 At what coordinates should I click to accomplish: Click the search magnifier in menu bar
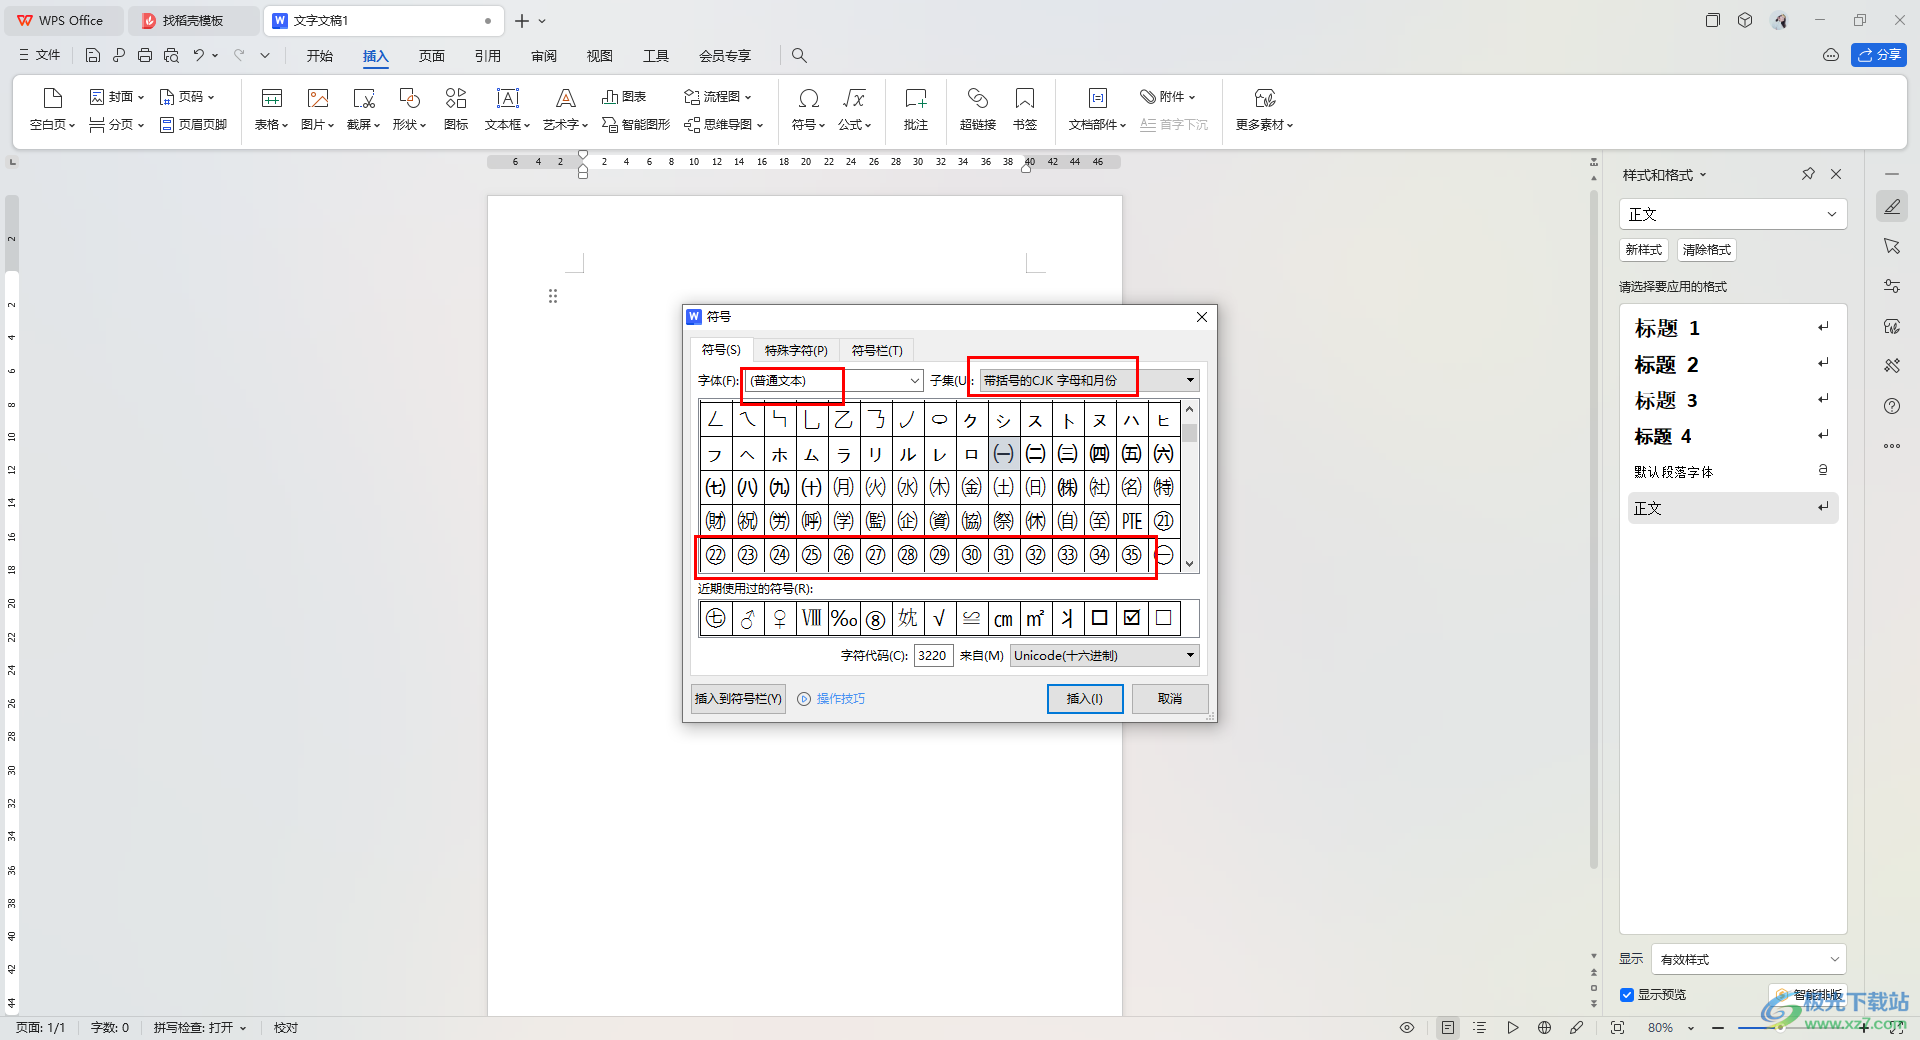click(x=799, y=56)
